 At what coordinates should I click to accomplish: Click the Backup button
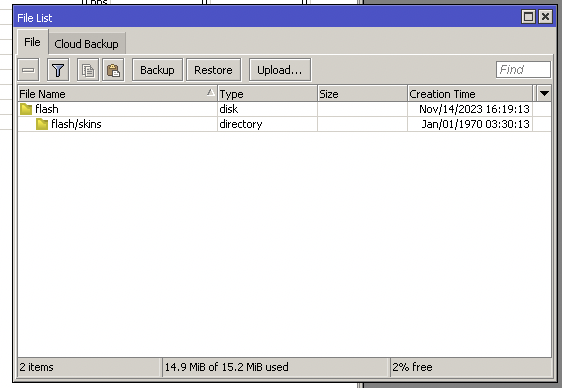click(157, 70)
